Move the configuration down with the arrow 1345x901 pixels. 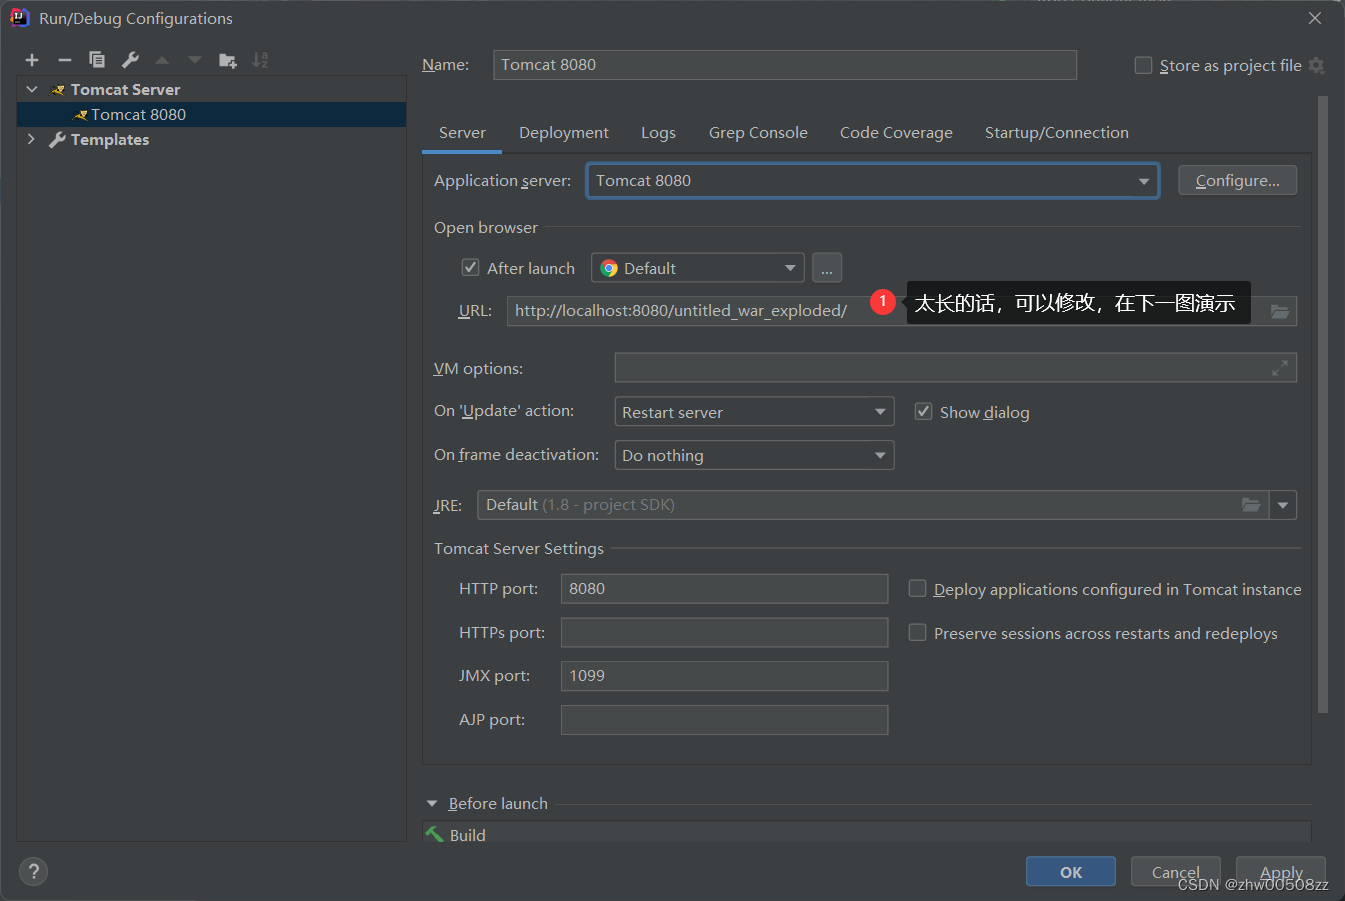click(195, 60)
